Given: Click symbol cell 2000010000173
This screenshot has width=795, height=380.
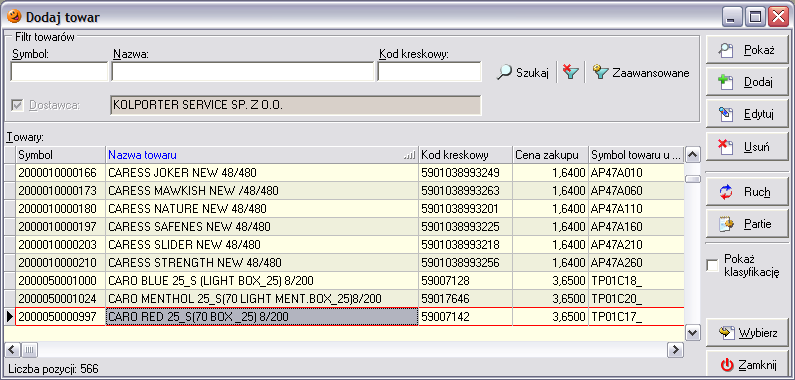Looking at the screenshot, I should tap(61, 191).
